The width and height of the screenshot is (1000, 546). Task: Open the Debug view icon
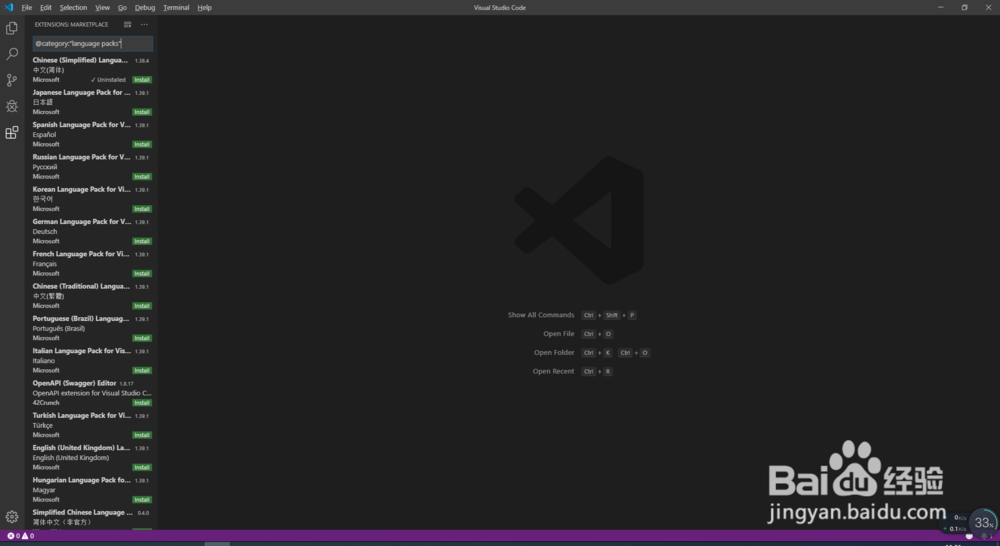click(x=11, y=106)
